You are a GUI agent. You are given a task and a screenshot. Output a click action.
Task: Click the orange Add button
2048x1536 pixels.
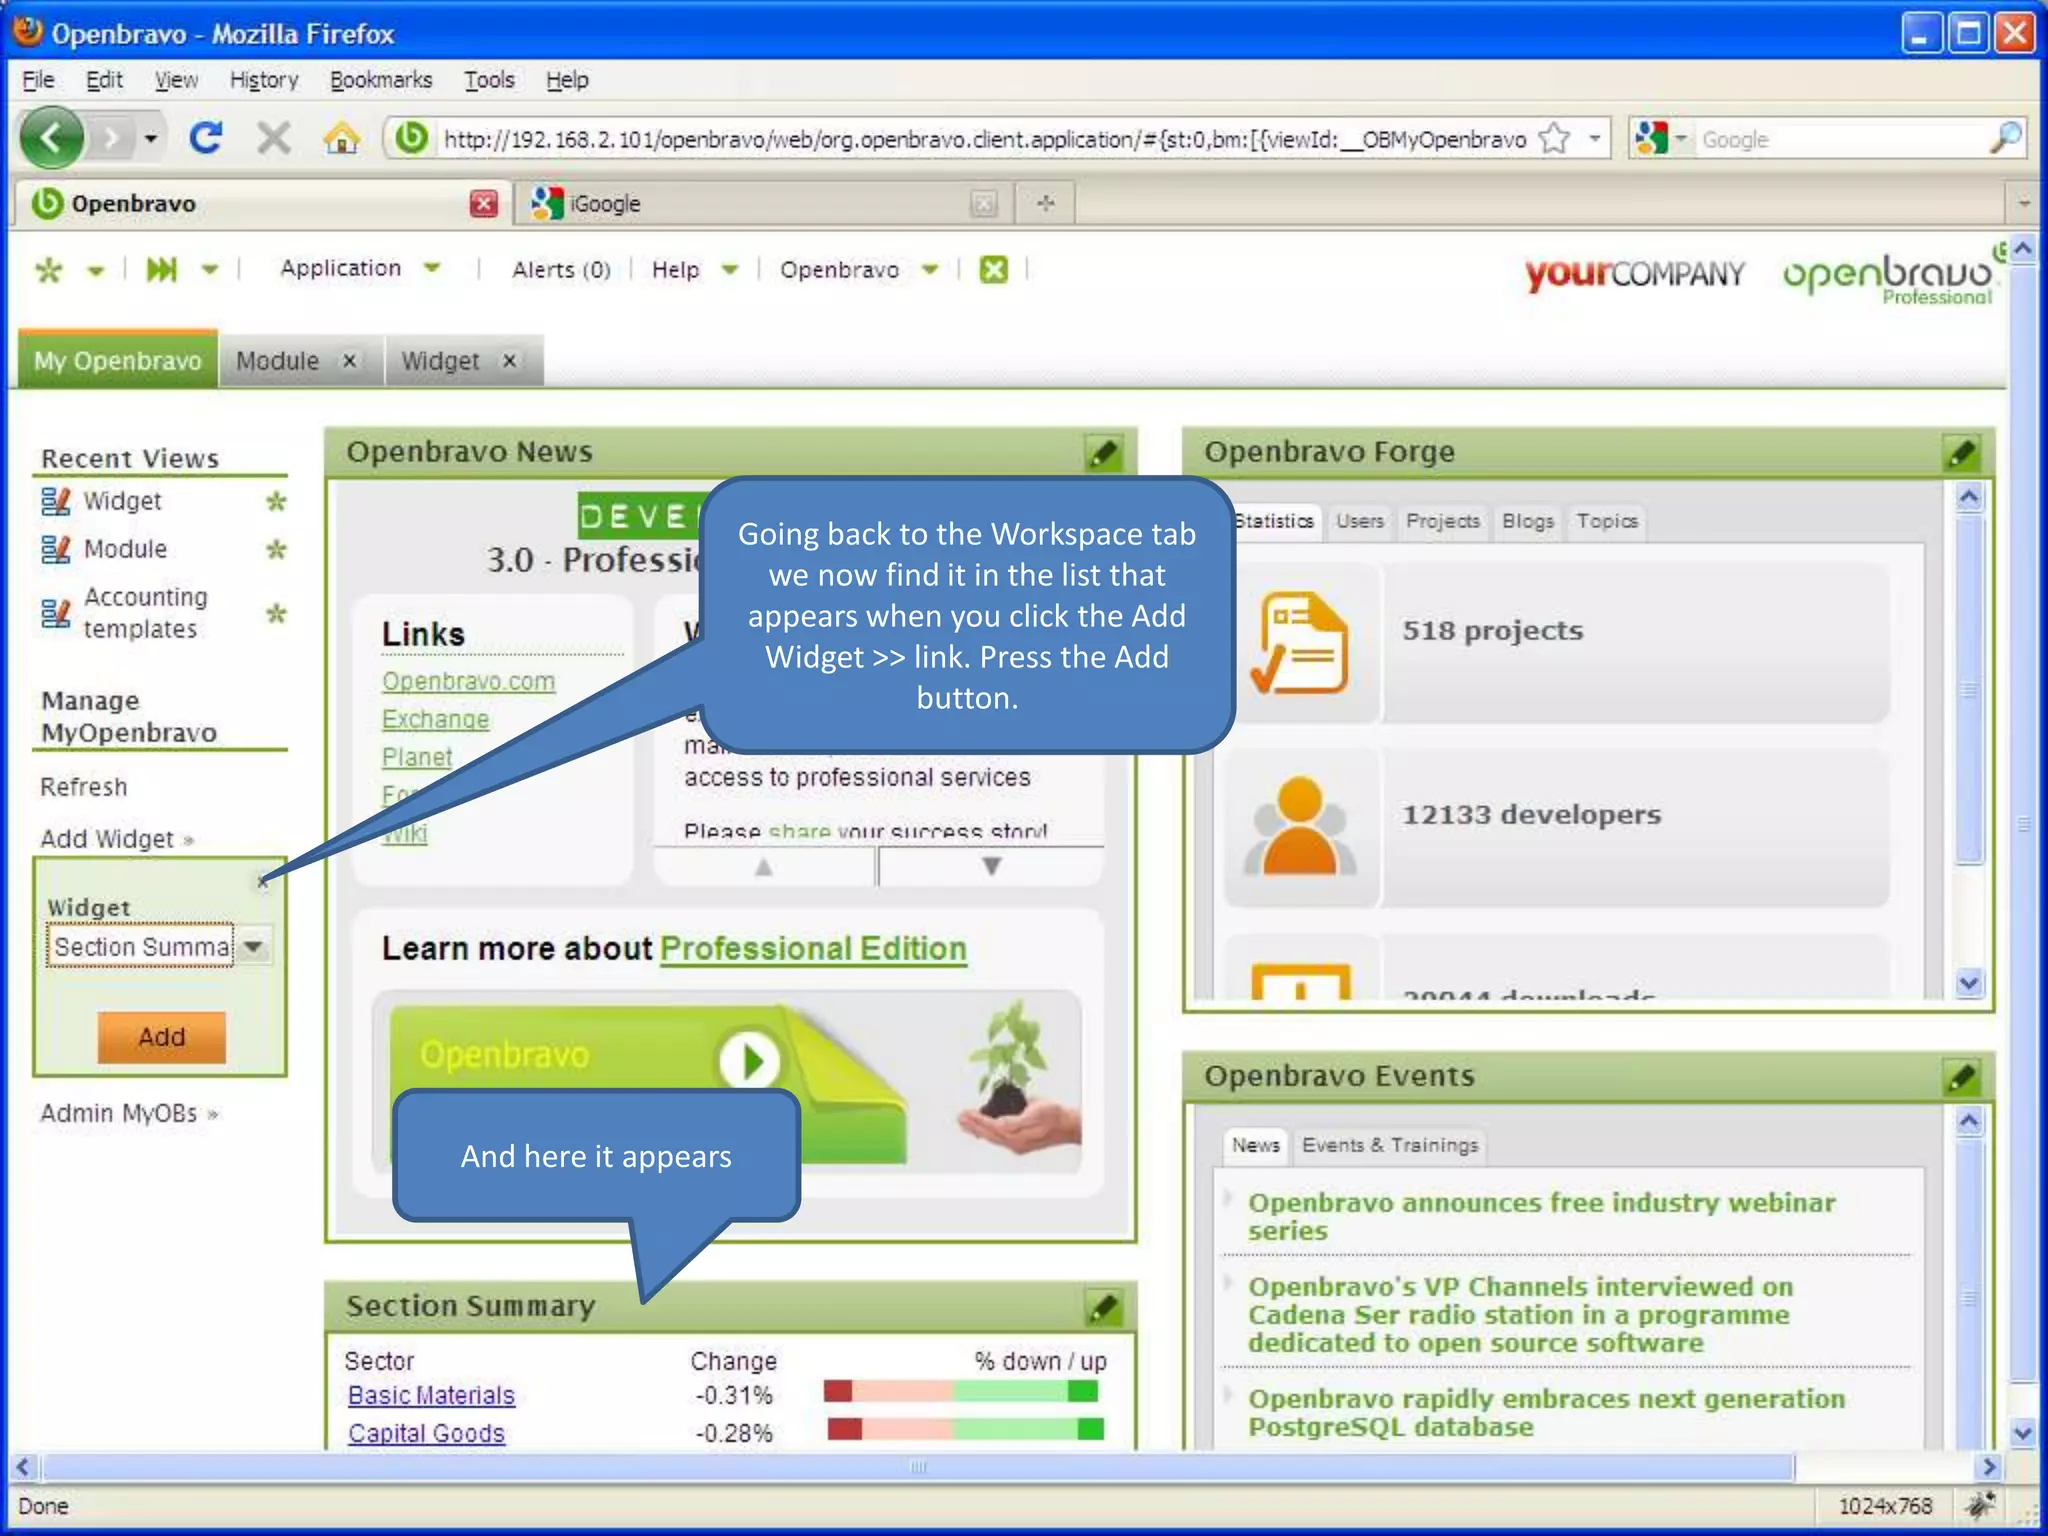click(x=161, y=1037)
